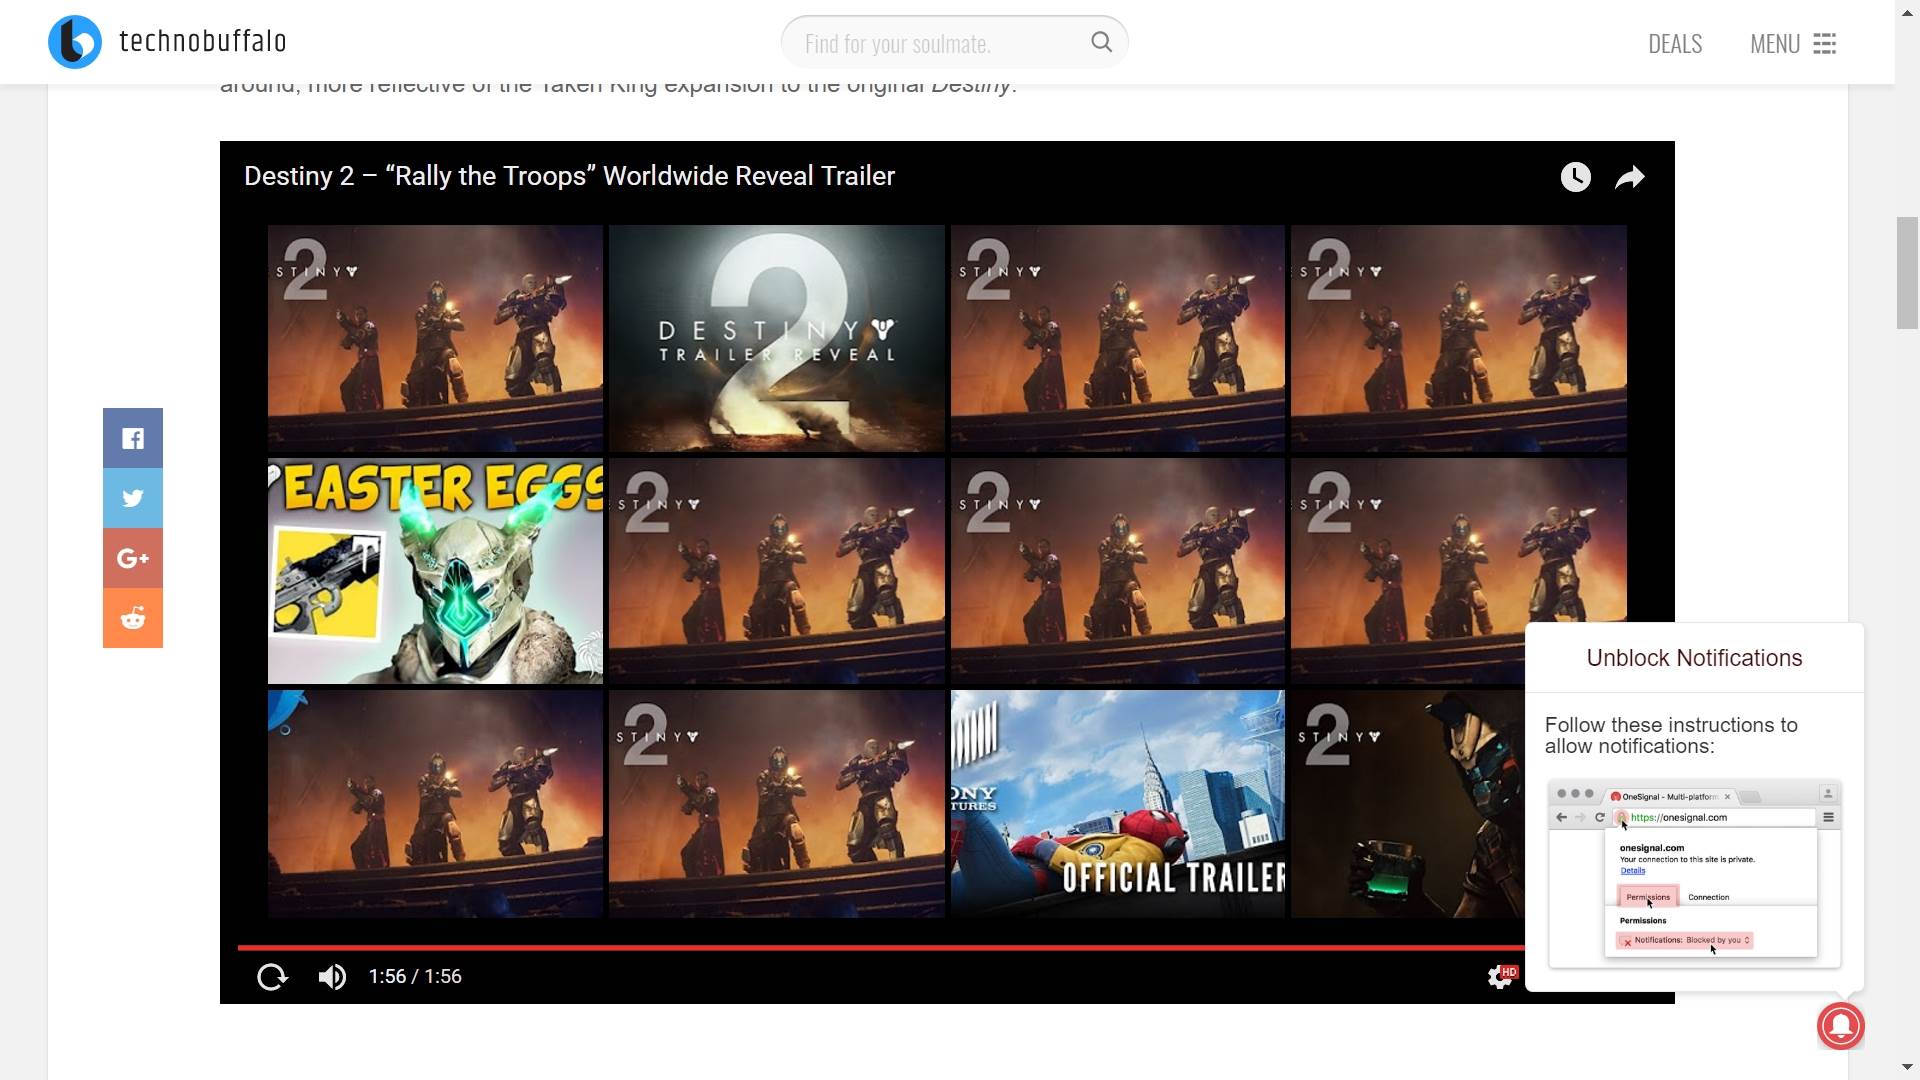Open the Destiny 2 Trailer Reveal thumbnail
The height and width of the screenshot is (1080, 1920).
[x=776, y=338]
